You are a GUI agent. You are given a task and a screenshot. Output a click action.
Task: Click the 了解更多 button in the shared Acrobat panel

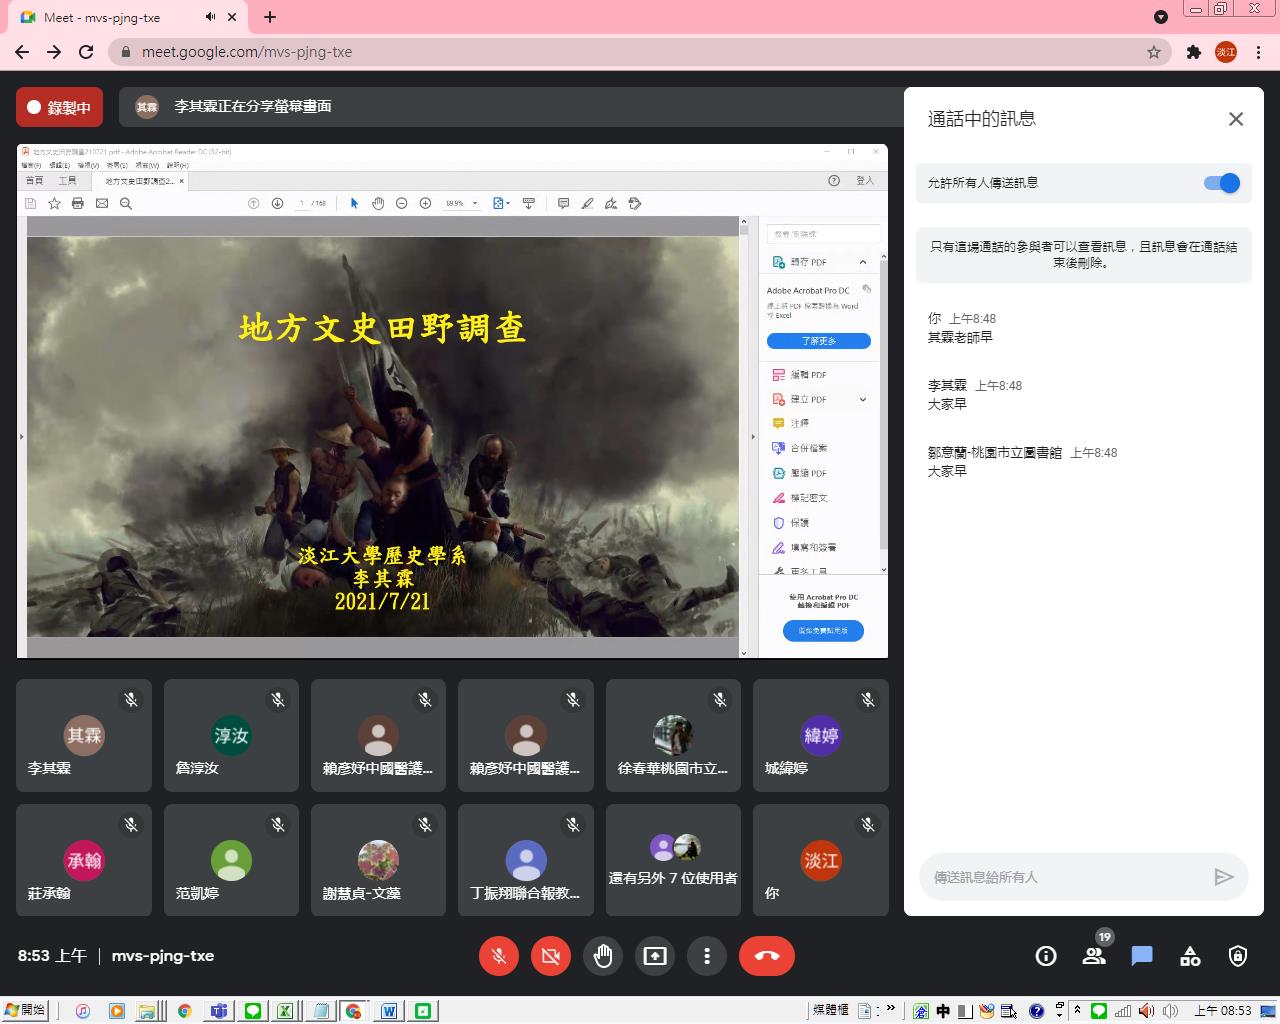click(819, 341)
